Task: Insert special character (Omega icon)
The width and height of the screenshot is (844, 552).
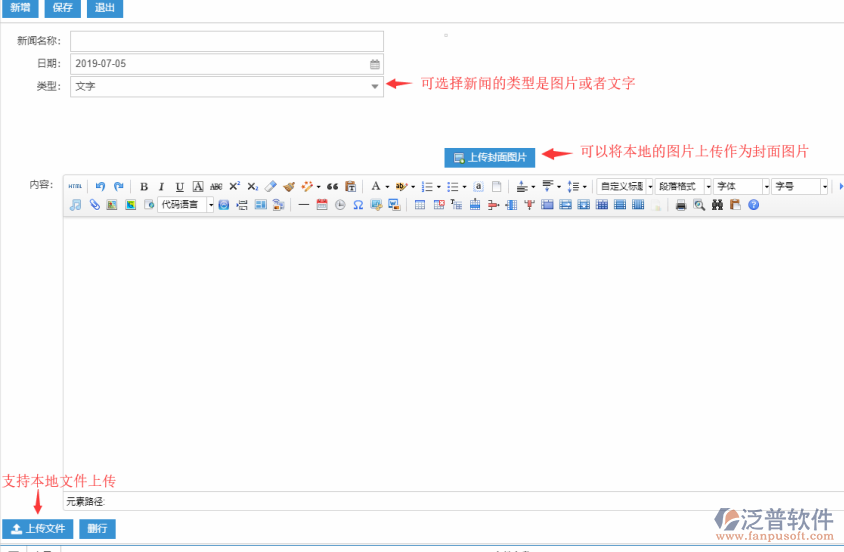Action: point(358,204)
